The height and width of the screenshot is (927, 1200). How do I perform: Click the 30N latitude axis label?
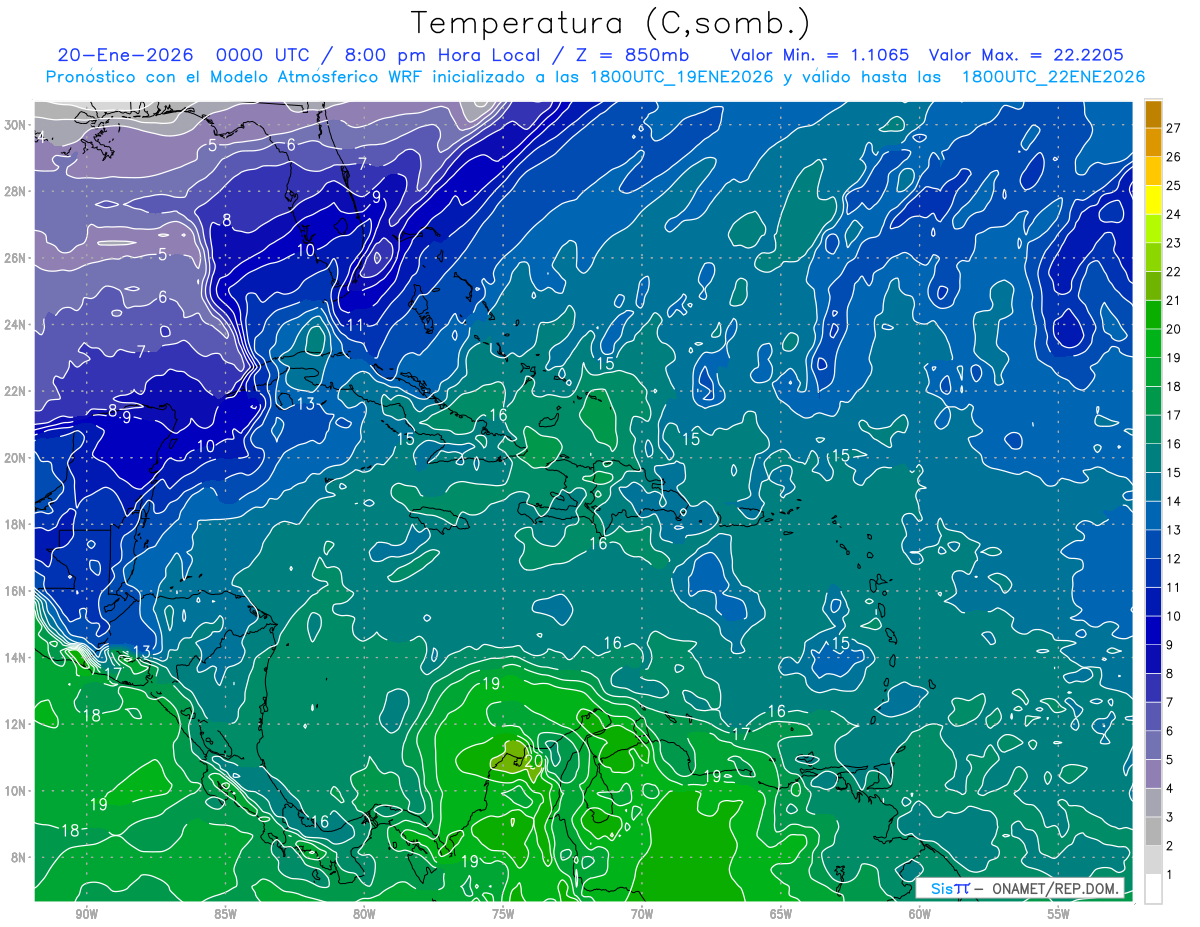pos(15,125)
